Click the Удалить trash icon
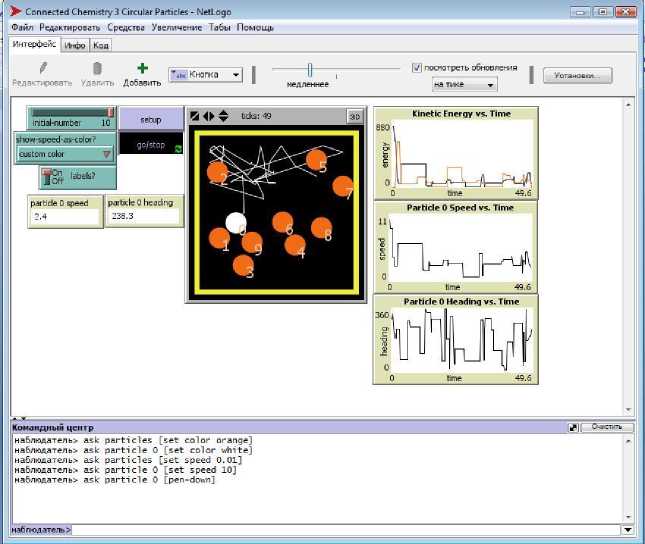Screen dimensions: 645x544 click(97, 68)
